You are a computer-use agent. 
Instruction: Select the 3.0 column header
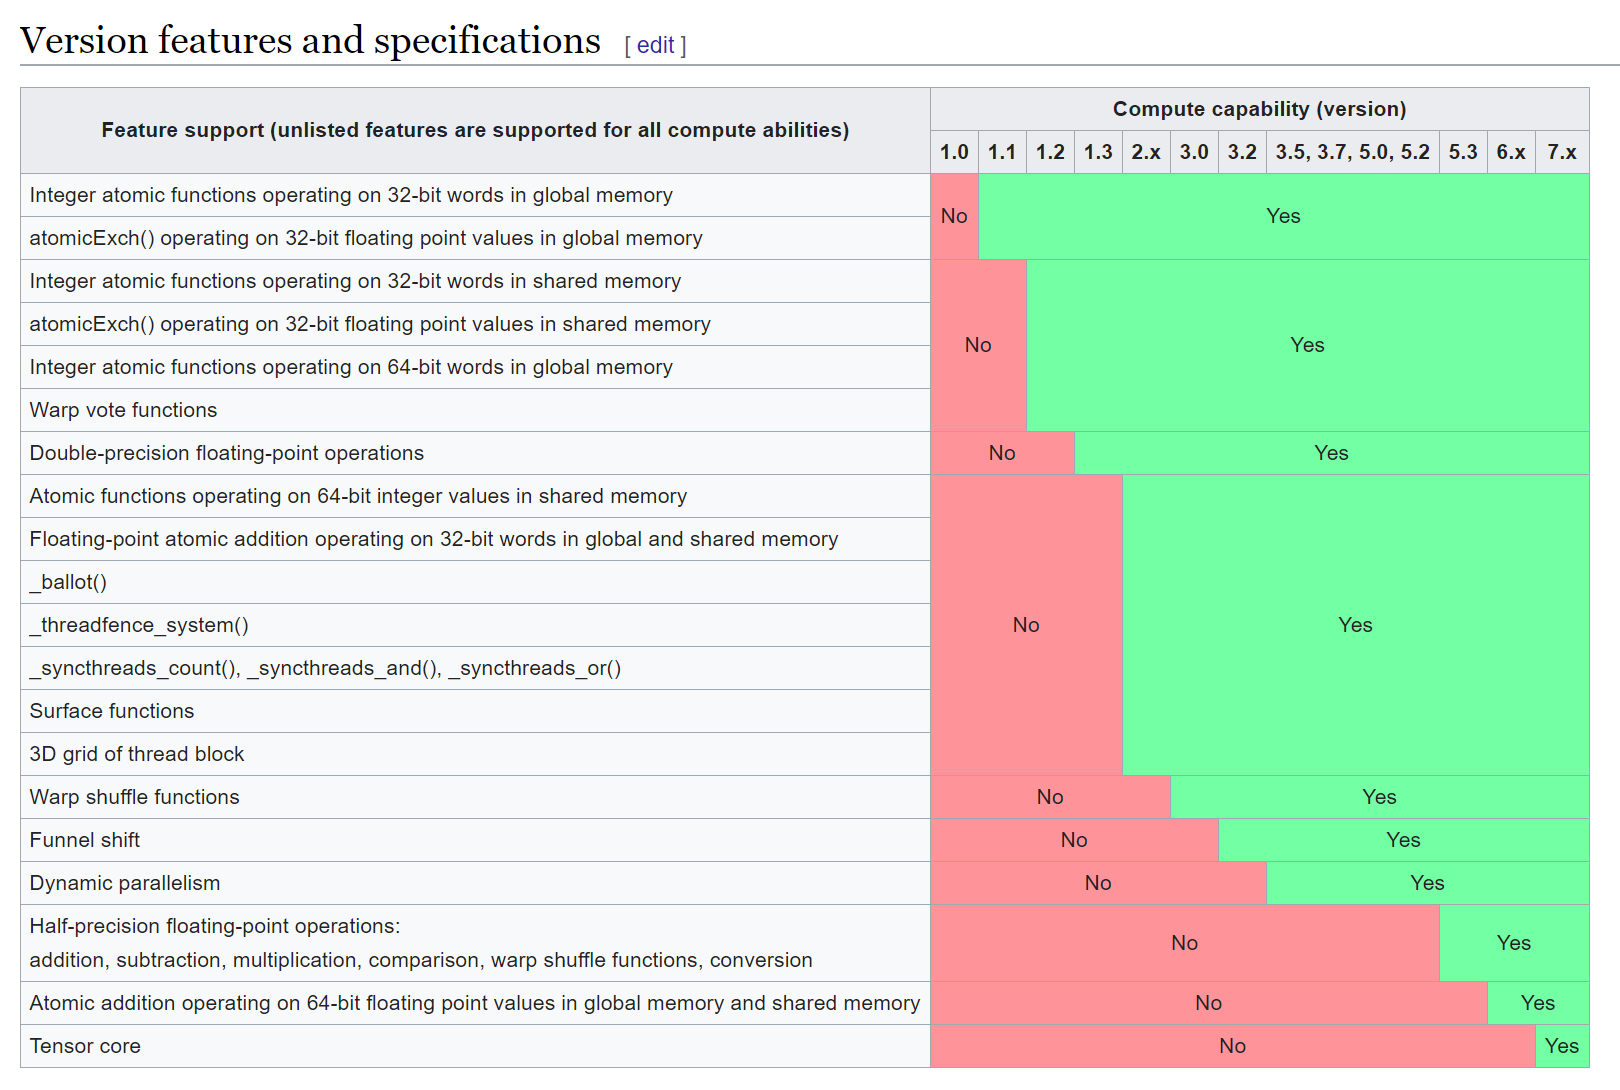[1194, 151]
